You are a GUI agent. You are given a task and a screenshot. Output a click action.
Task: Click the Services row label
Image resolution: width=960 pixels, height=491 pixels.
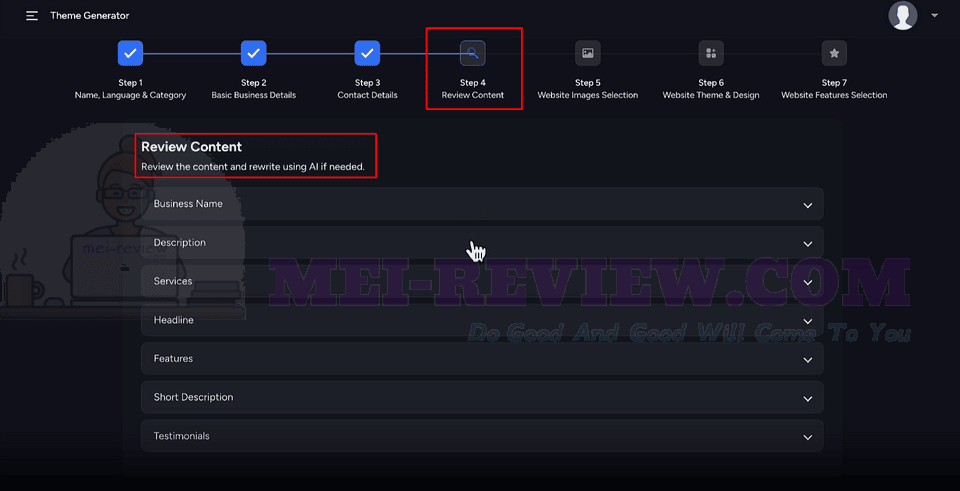click(173, 281)
